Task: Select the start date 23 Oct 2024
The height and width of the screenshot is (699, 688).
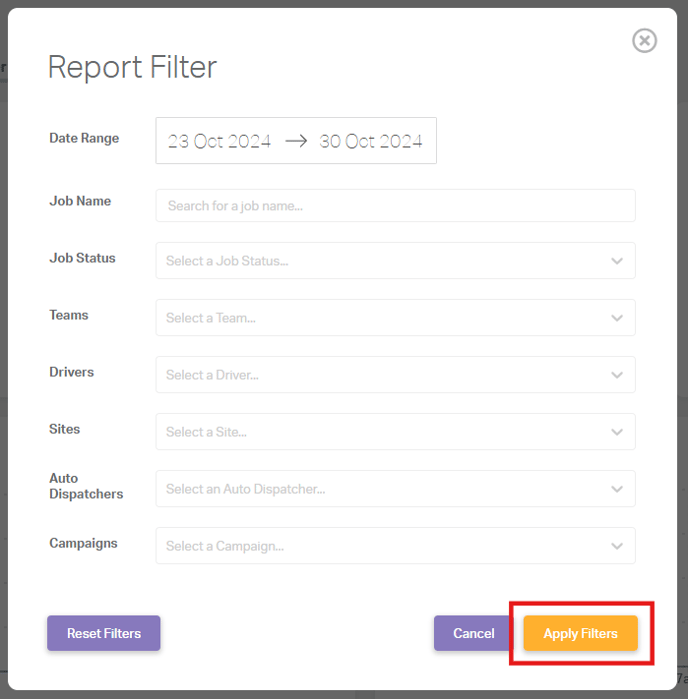Action: tap(219, 141)
